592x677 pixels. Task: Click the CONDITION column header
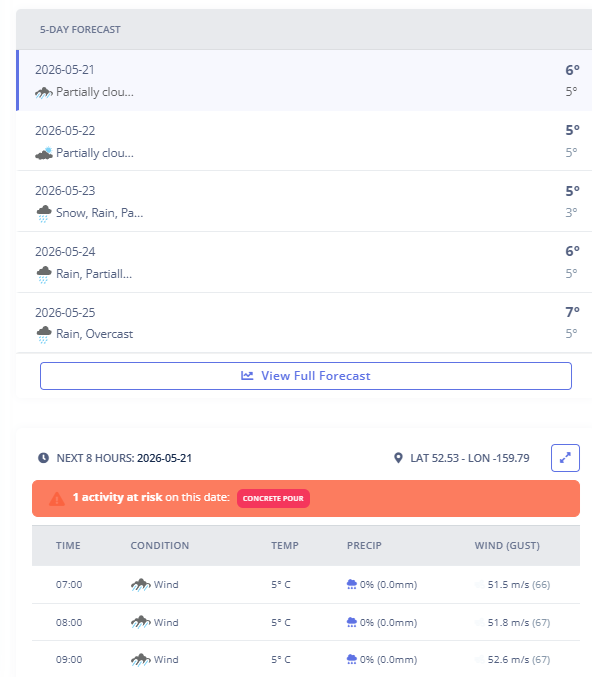click(x=160, y=545)
